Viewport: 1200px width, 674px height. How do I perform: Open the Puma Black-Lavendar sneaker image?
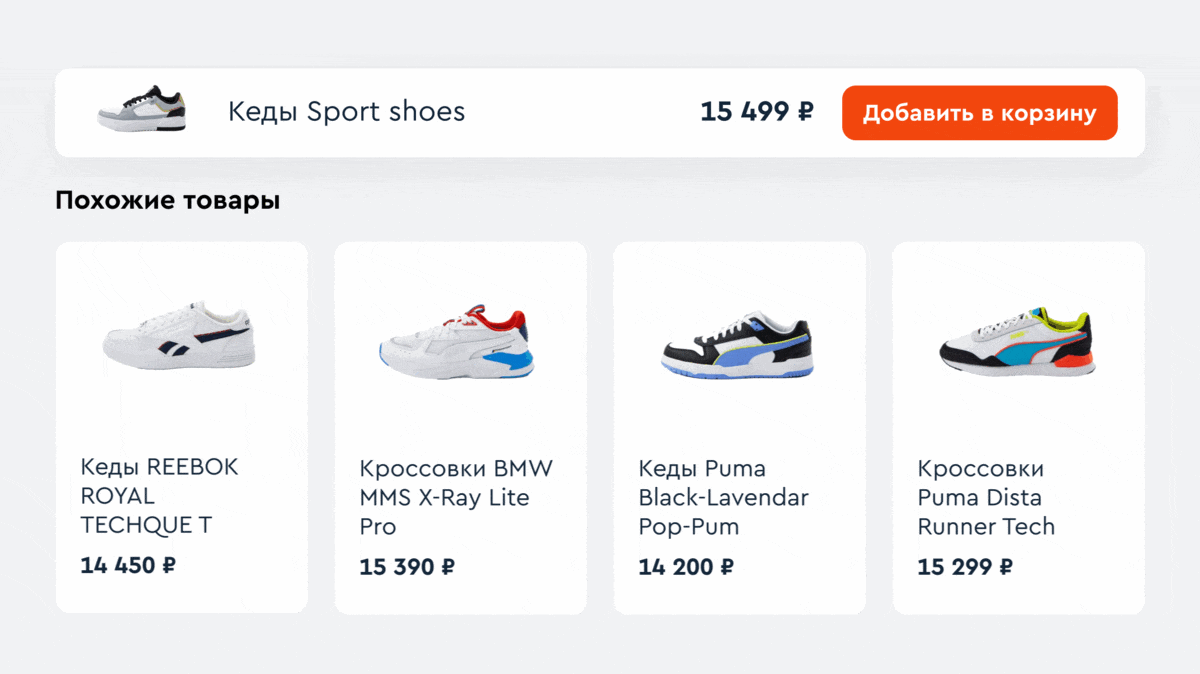(737, 346)
